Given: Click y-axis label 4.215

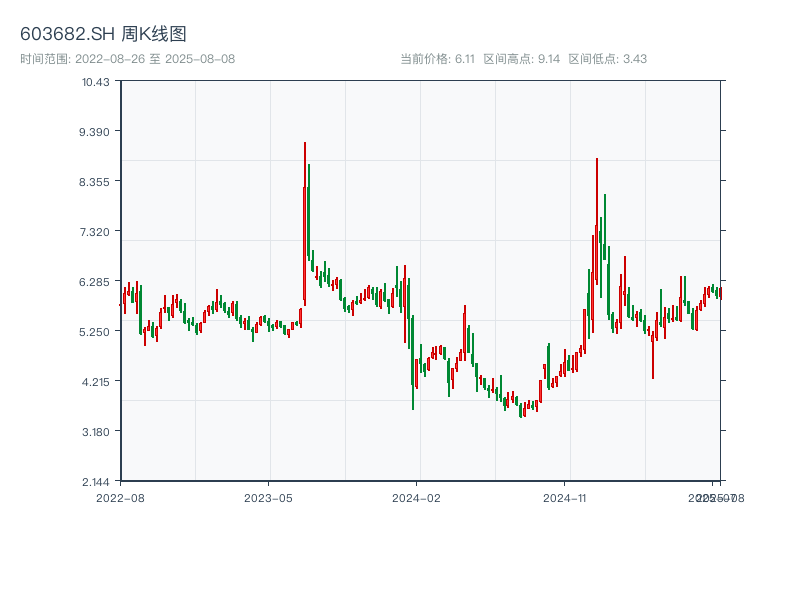Looking at the screenshot, I should pos(95,382).
